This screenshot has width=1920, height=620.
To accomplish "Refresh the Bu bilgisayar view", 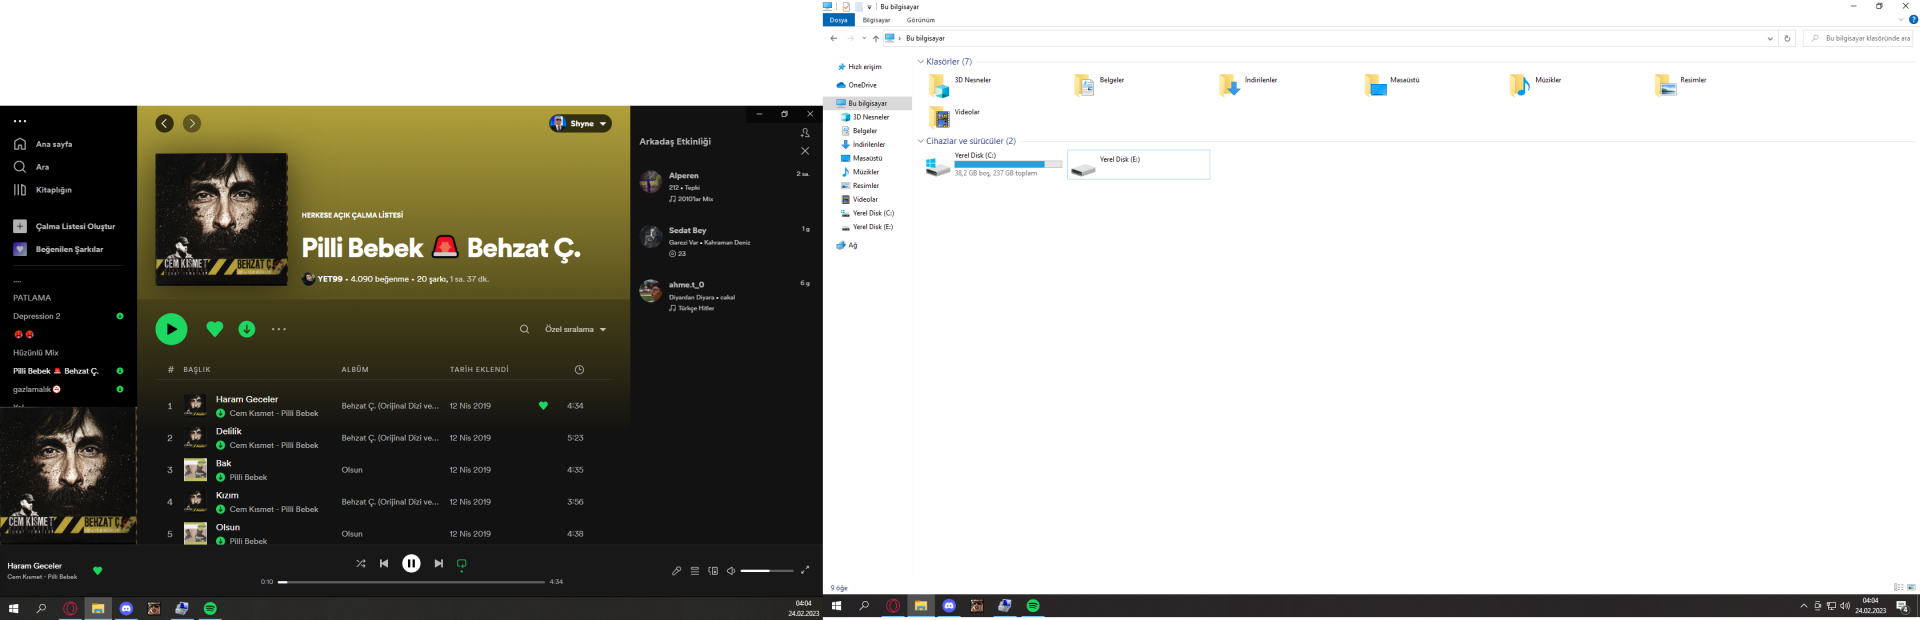I will (1788, 38).
